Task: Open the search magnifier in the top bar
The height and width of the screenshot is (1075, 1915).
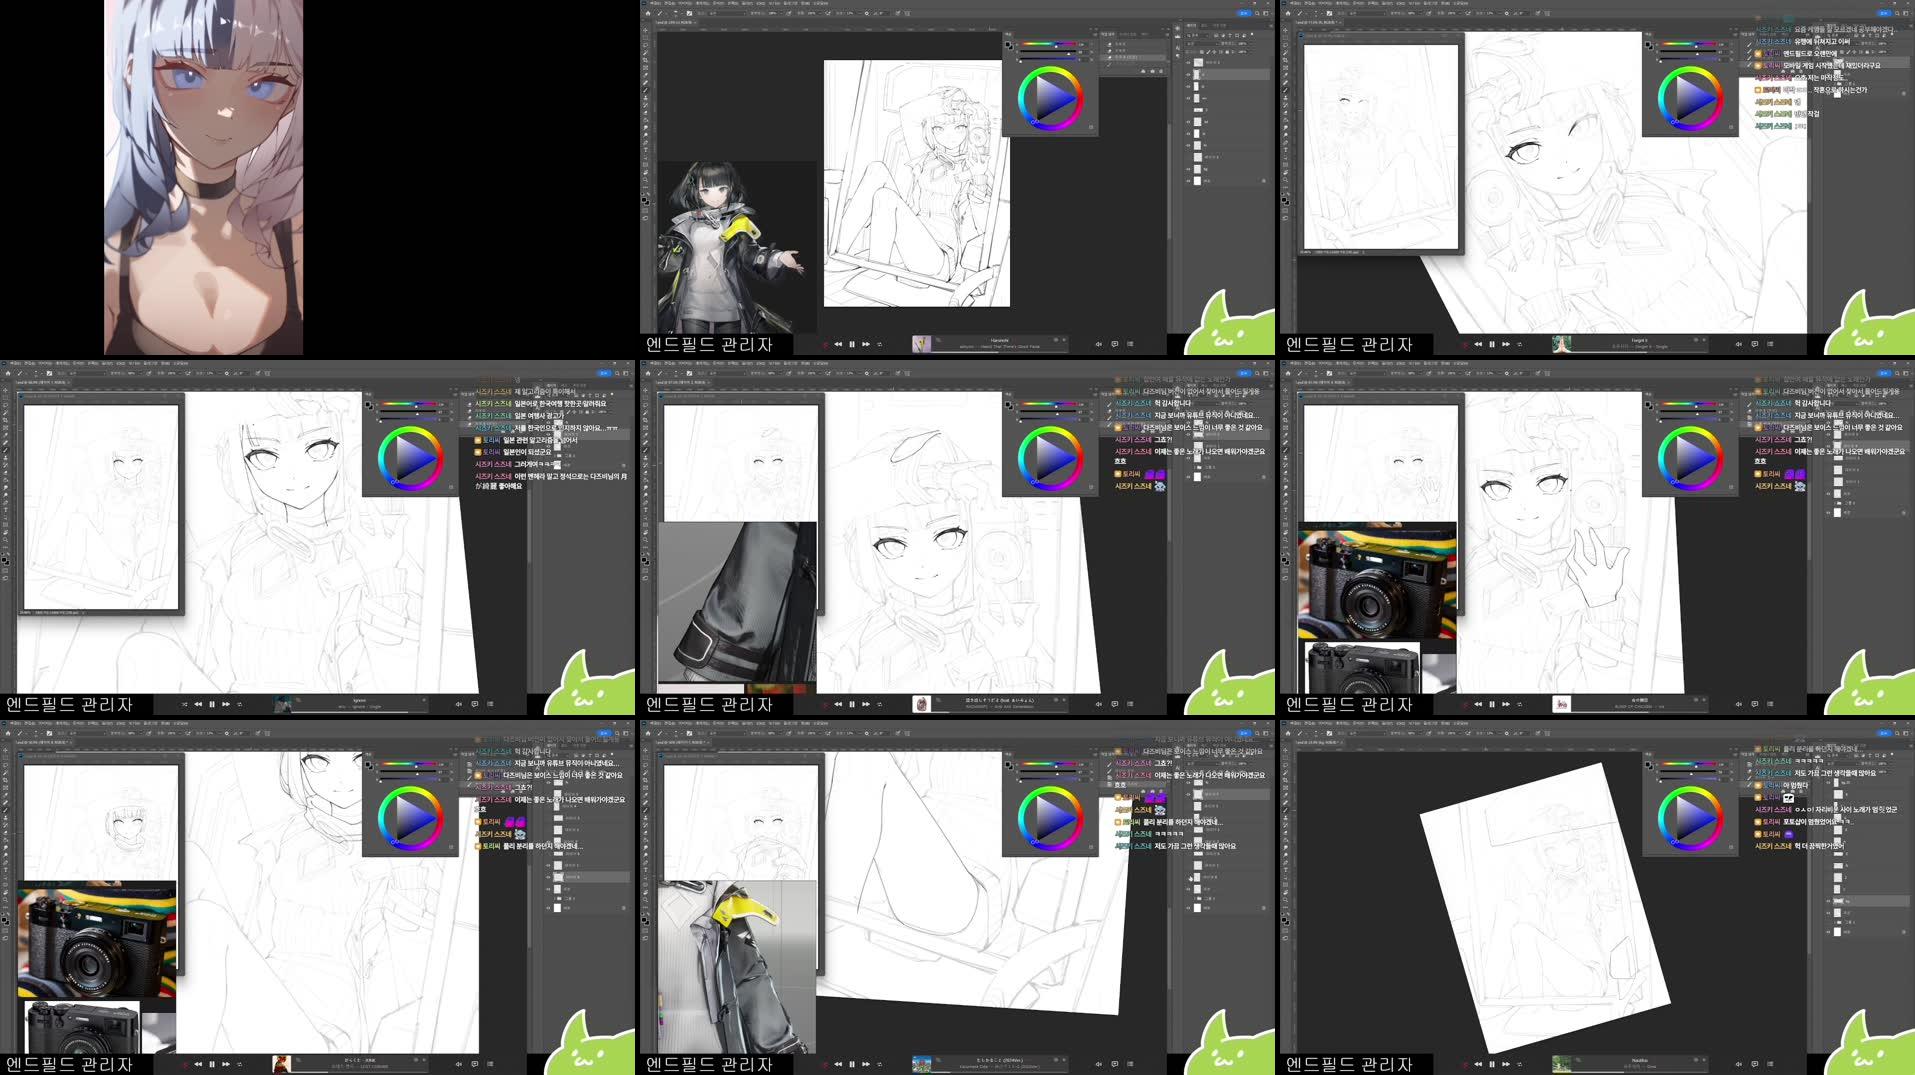Action: click(x=1257, y=13)
